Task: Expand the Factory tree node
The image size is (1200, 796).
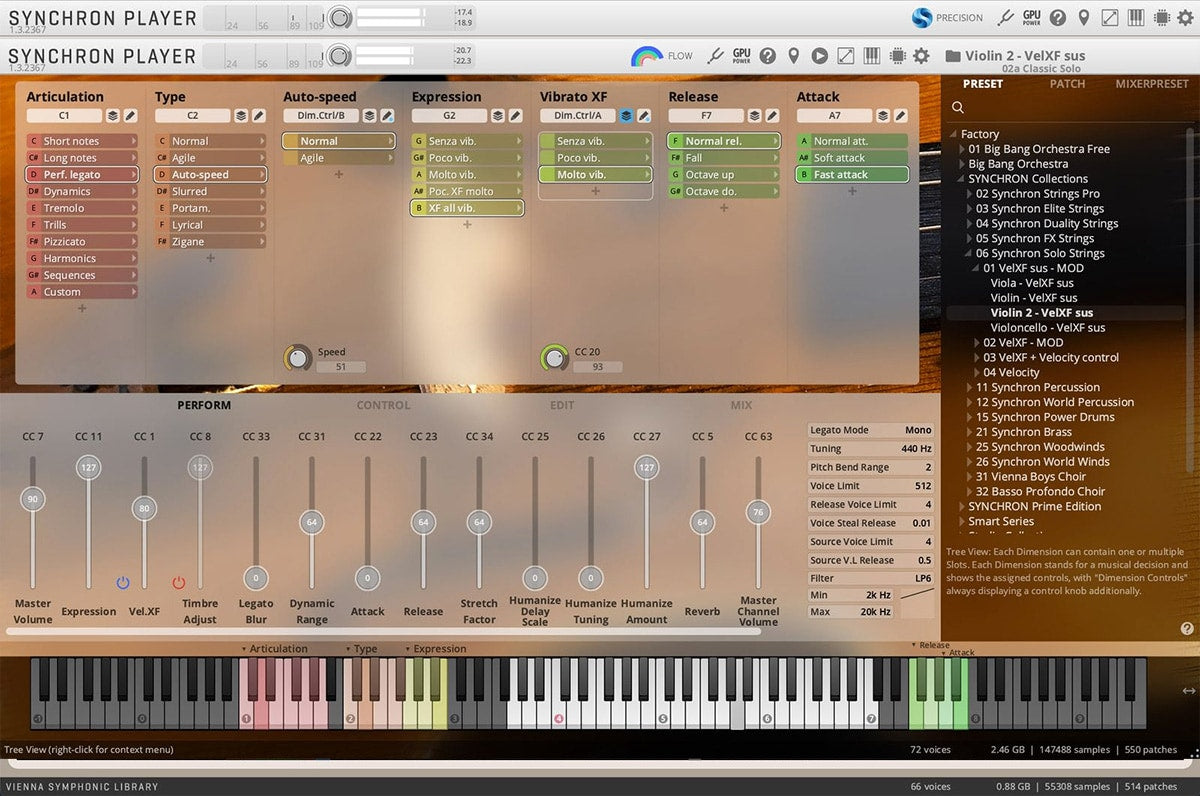Action: point(954,134)
